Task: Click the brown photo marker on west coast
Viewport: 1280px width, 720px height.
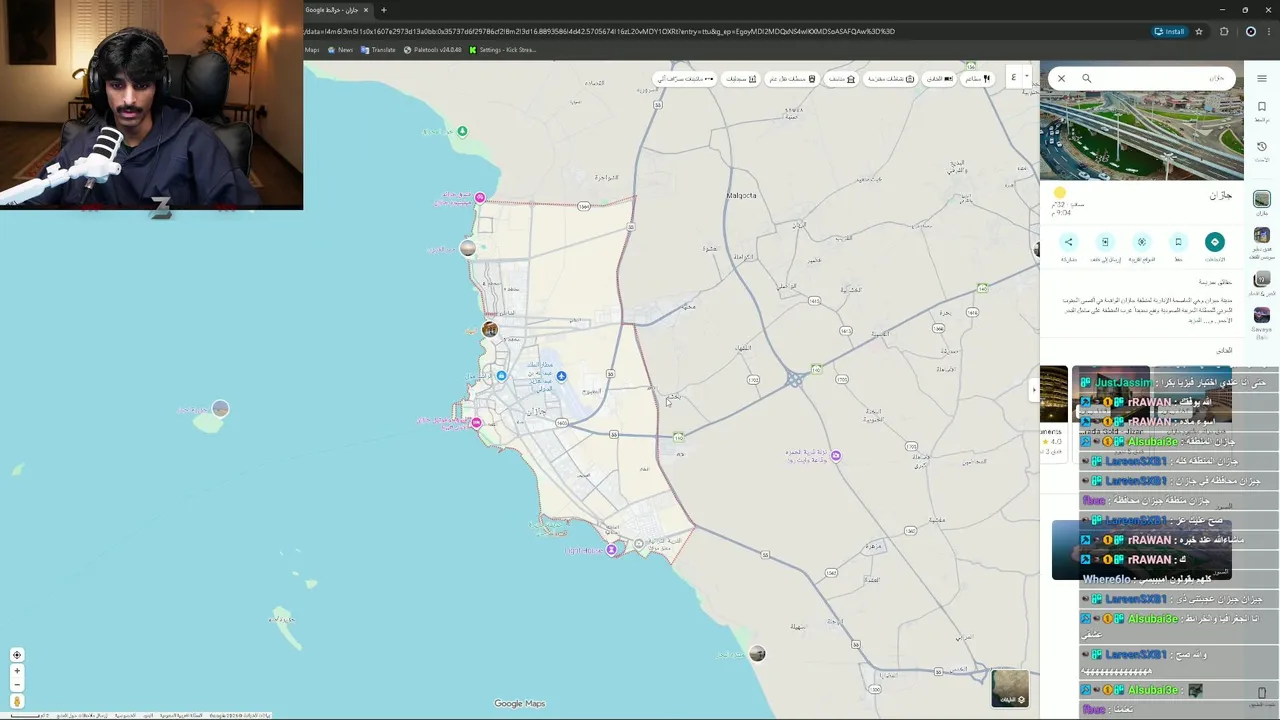Action: pos(490,329)
